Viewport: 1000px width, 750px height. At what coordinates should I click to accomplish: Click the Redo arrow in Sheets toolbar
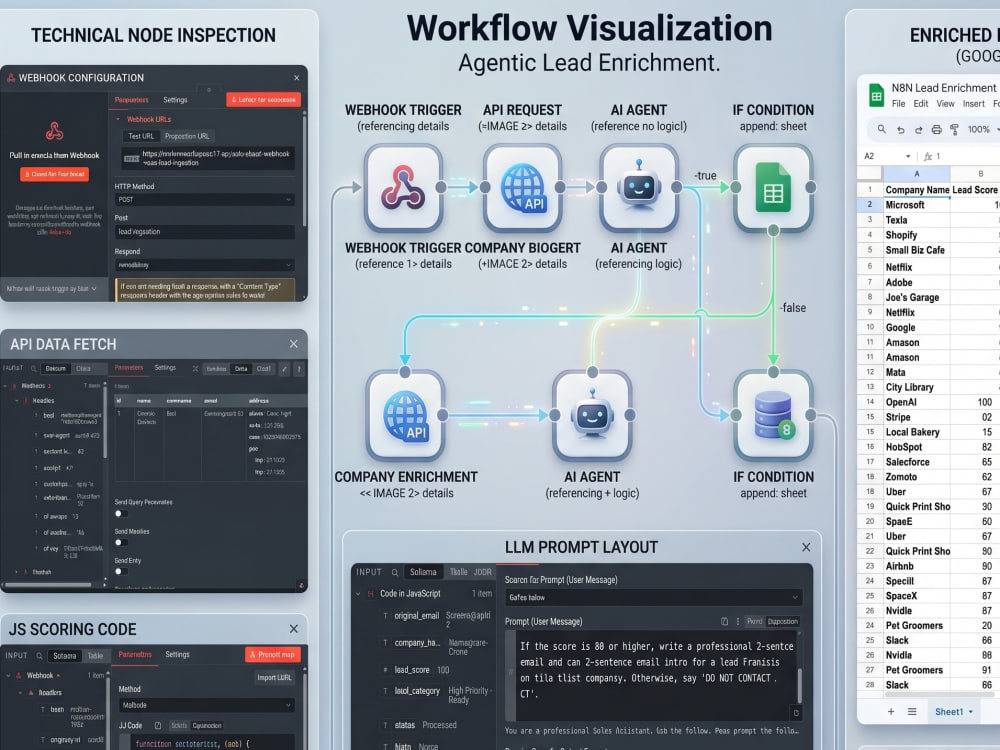tap(918, 129)
